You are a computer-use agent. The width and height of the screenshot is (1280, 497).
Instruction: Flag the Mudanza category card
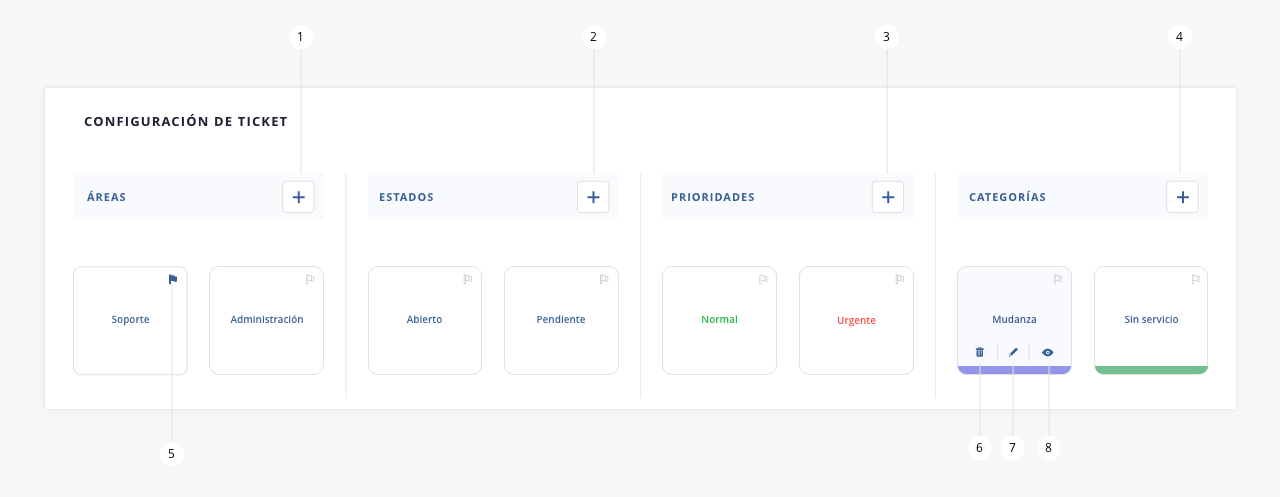(1057, 280)
